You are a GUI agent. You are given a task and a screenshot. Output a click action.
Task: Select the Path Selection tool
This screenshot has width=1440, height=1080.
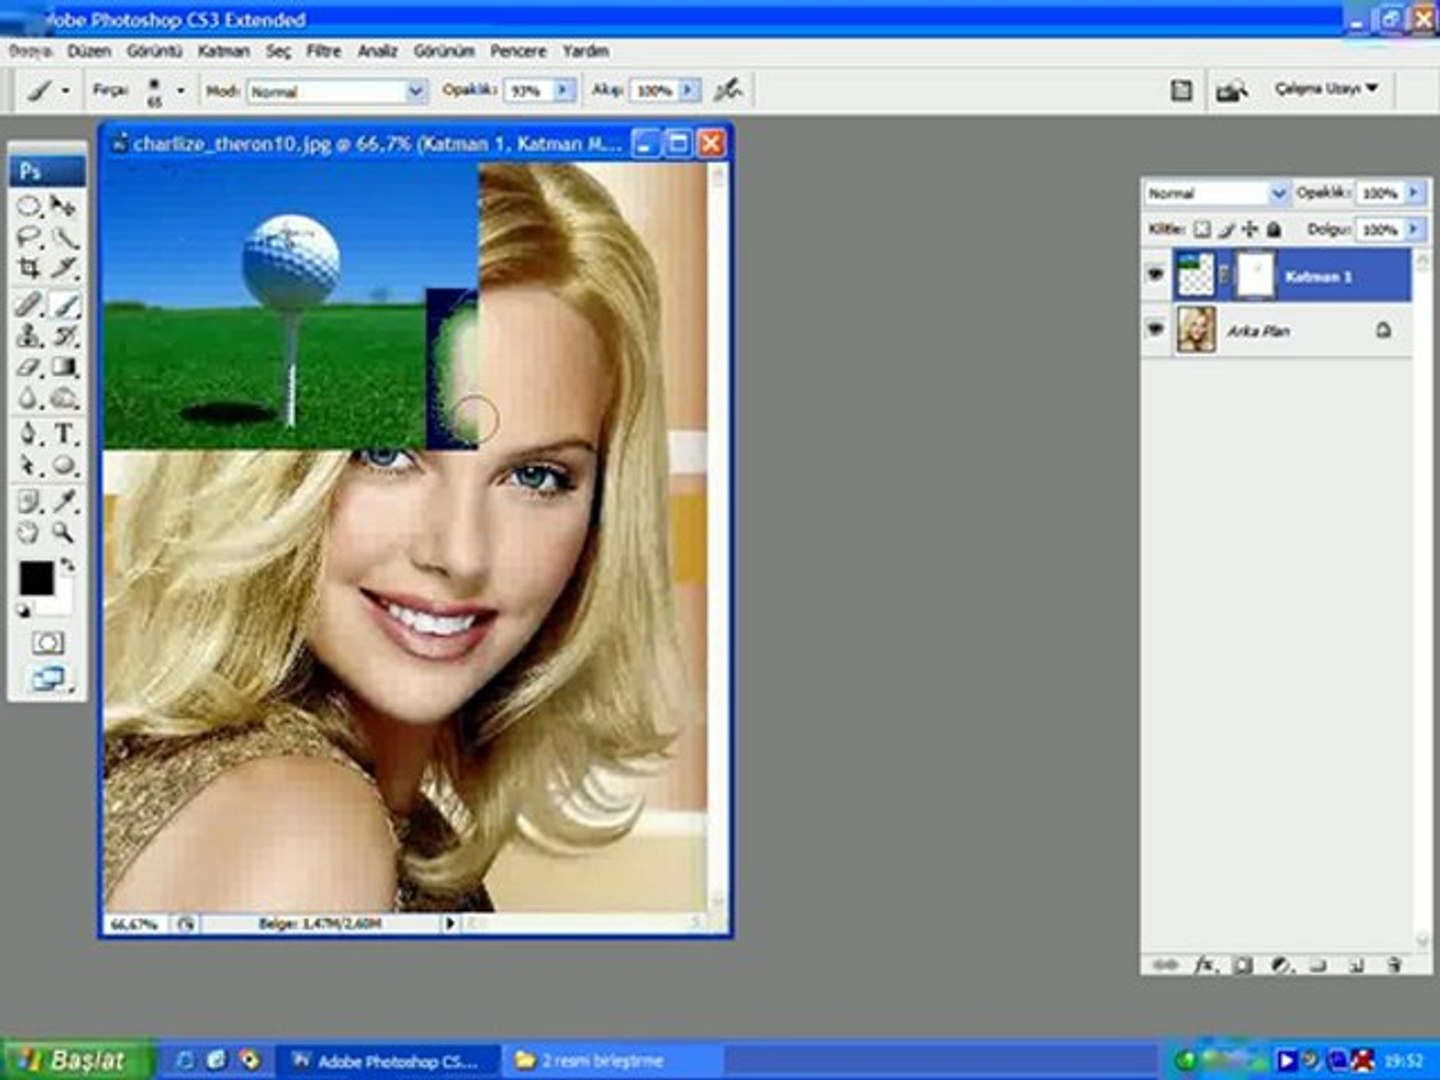[29, 465]
